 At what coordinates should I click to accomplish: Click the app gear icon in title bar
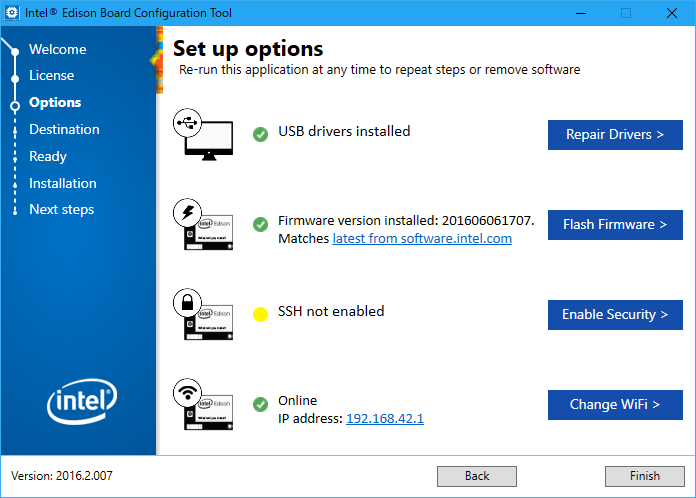pos(12,12)
